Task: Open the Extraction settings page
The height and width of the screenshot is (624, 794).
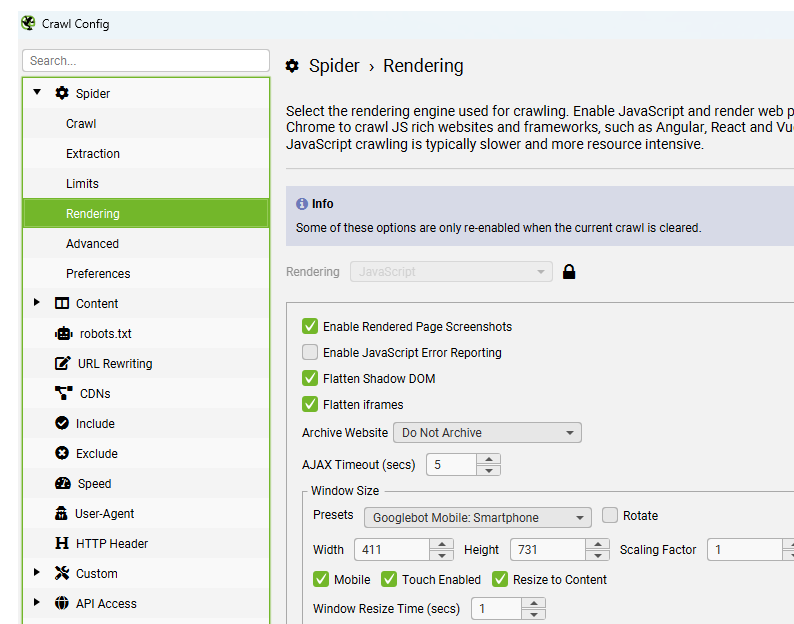Action: coord(93,154)
